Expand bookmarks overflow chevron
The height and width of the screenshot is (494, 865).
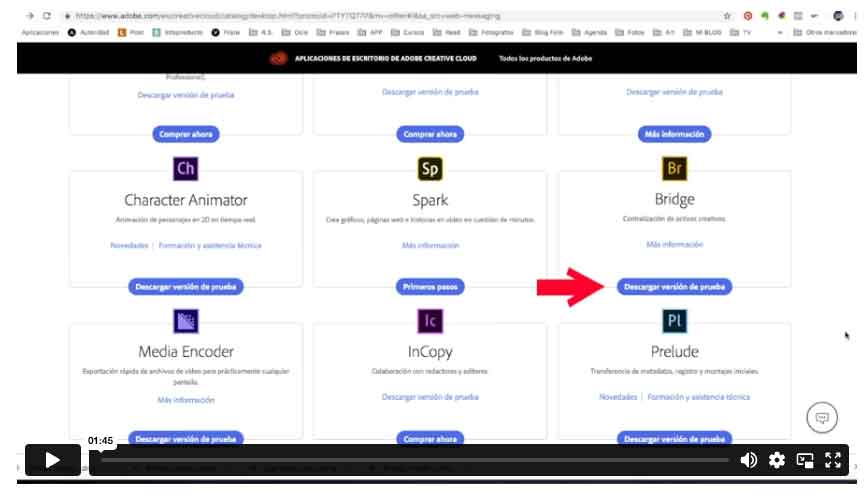779,33
